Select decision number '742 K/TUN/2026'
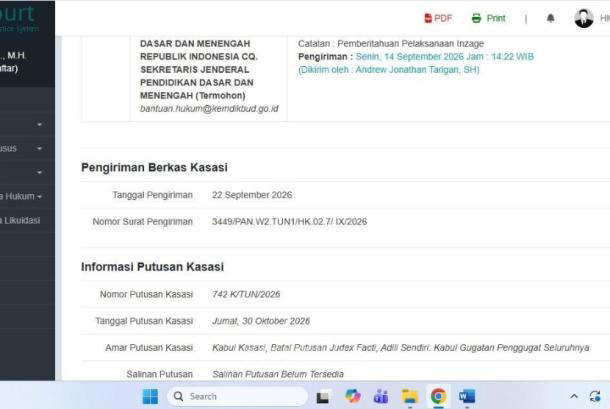 click(246, 295)
